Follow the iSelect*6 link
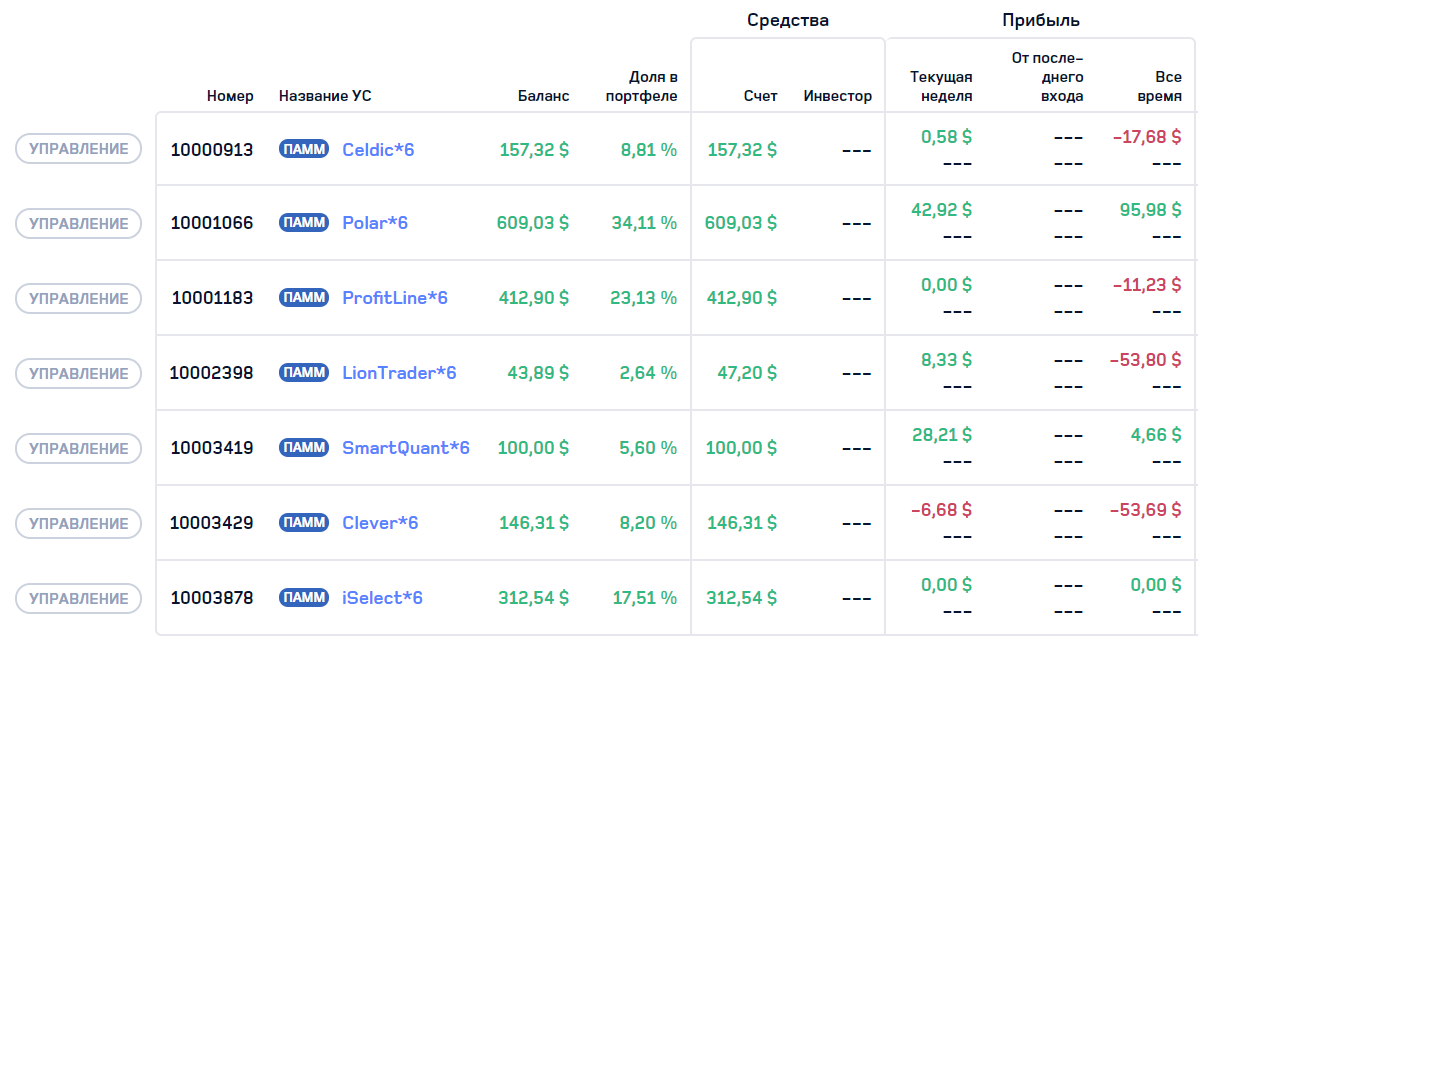 (382, 598)
